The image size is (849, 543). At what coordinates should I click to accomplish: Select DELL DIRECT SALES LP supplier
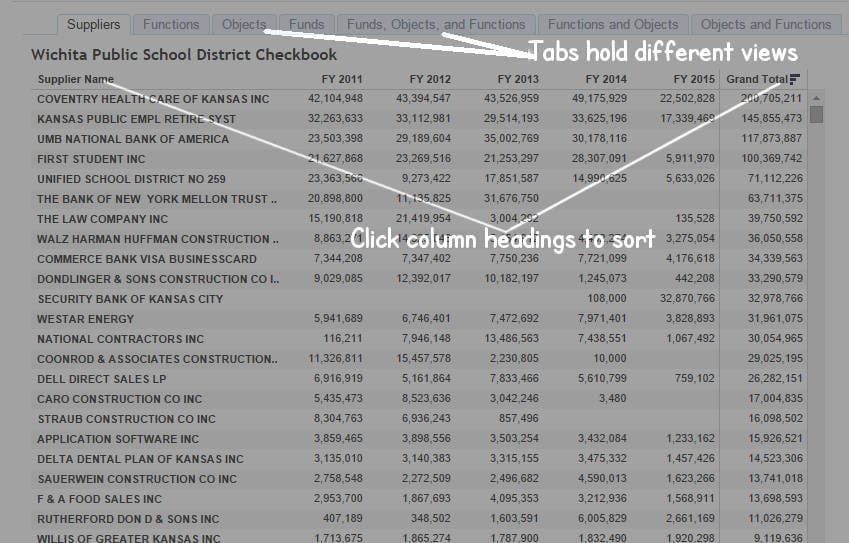(x=102, y=380)
